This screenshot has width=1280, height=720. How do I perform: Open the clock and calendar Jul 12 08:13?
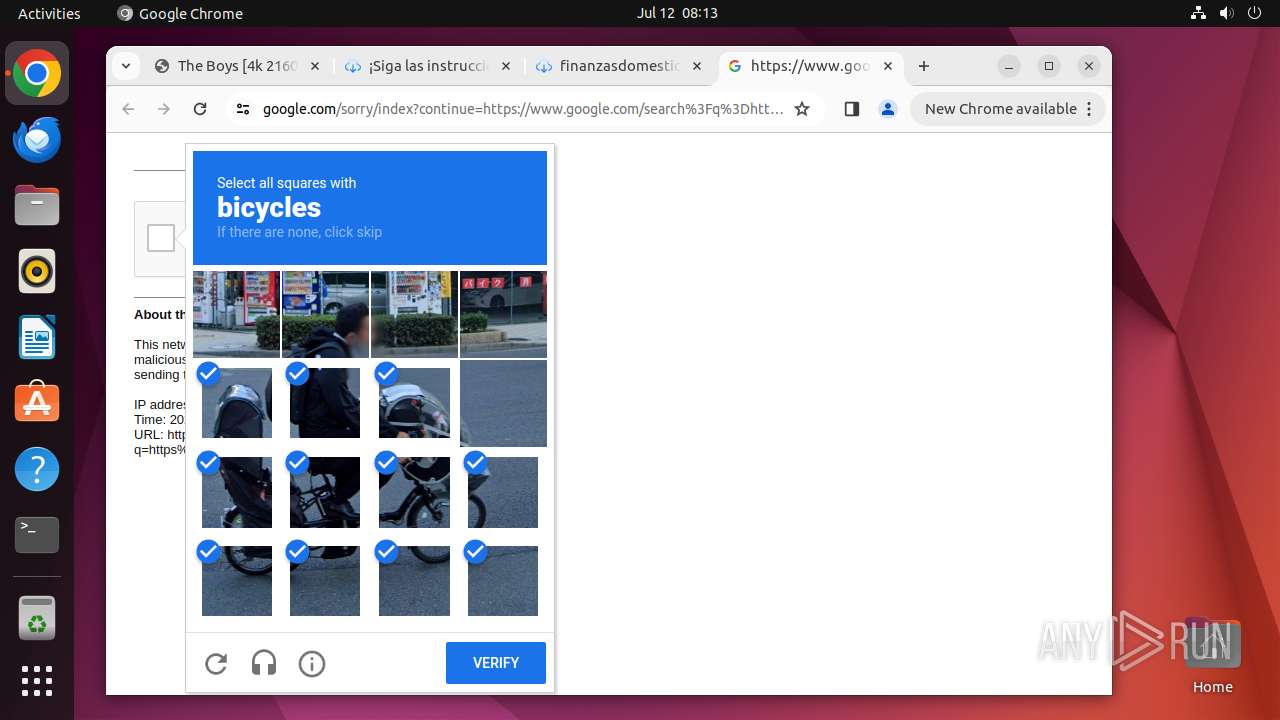point(677,13)
